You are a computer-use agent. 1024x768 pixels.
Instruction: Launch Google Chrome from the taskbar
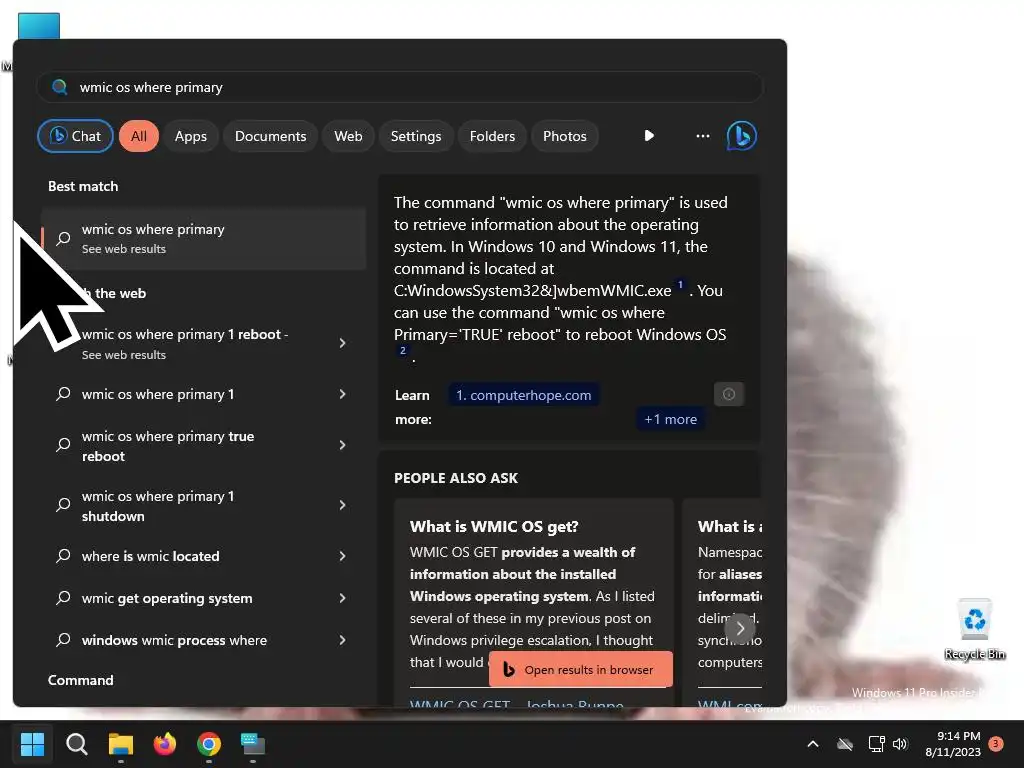point(209,744)
